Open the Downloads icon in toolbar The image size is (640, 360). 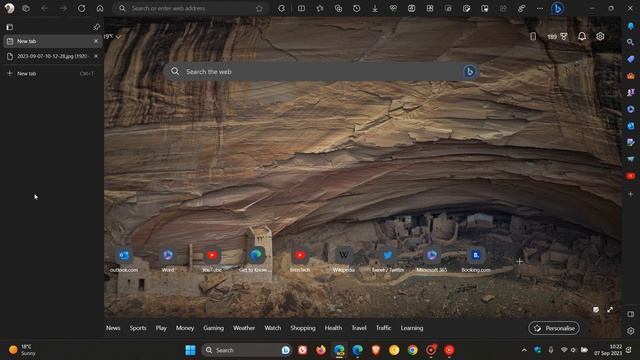(x=375, y=8)
